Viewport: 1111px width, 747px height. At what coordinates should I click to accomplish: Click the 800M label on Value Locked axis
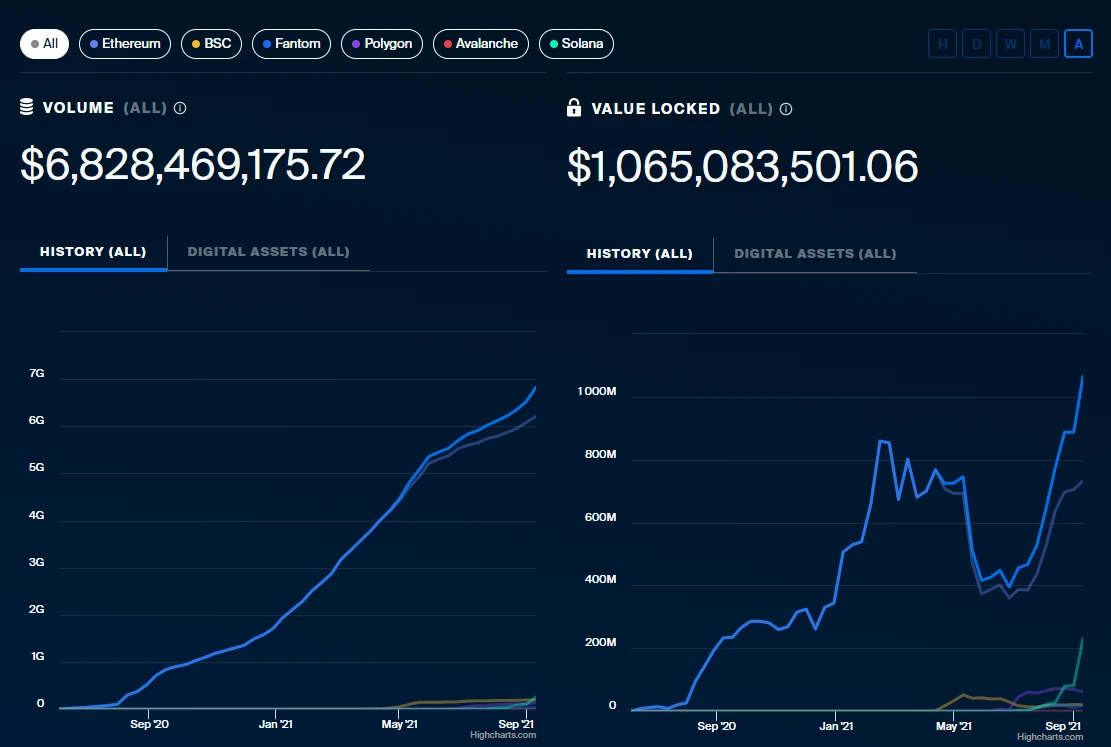pos(600,454)
